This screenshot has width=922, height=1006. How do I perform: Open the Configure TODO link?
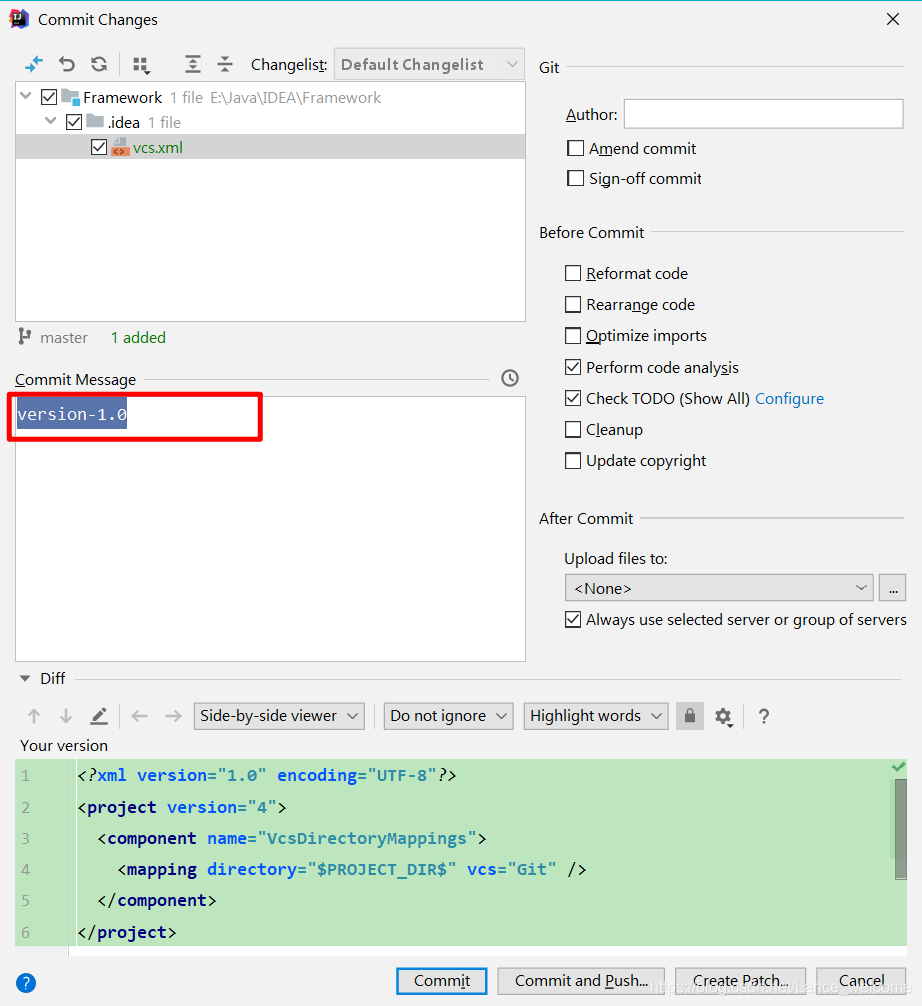pyautogui.click(x=789, y=398)
